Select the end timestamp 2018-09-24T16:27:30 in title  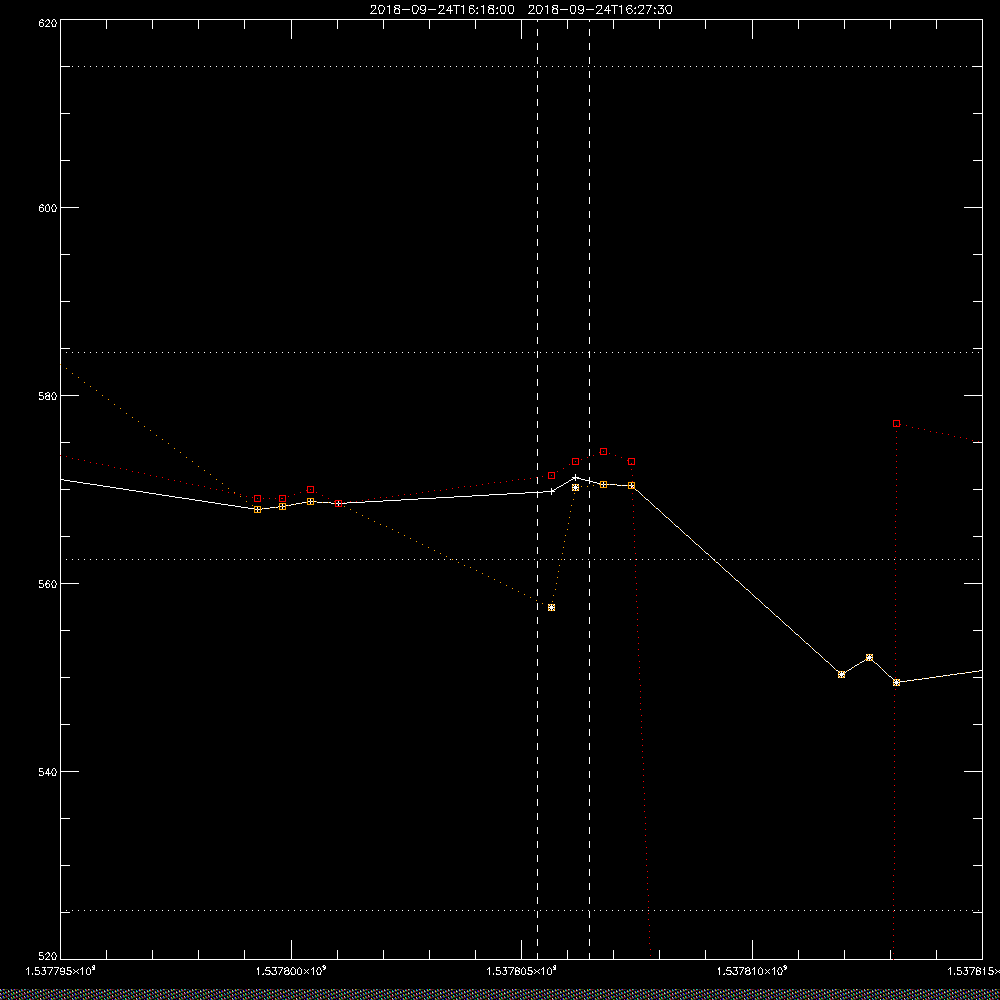point(600,10)
